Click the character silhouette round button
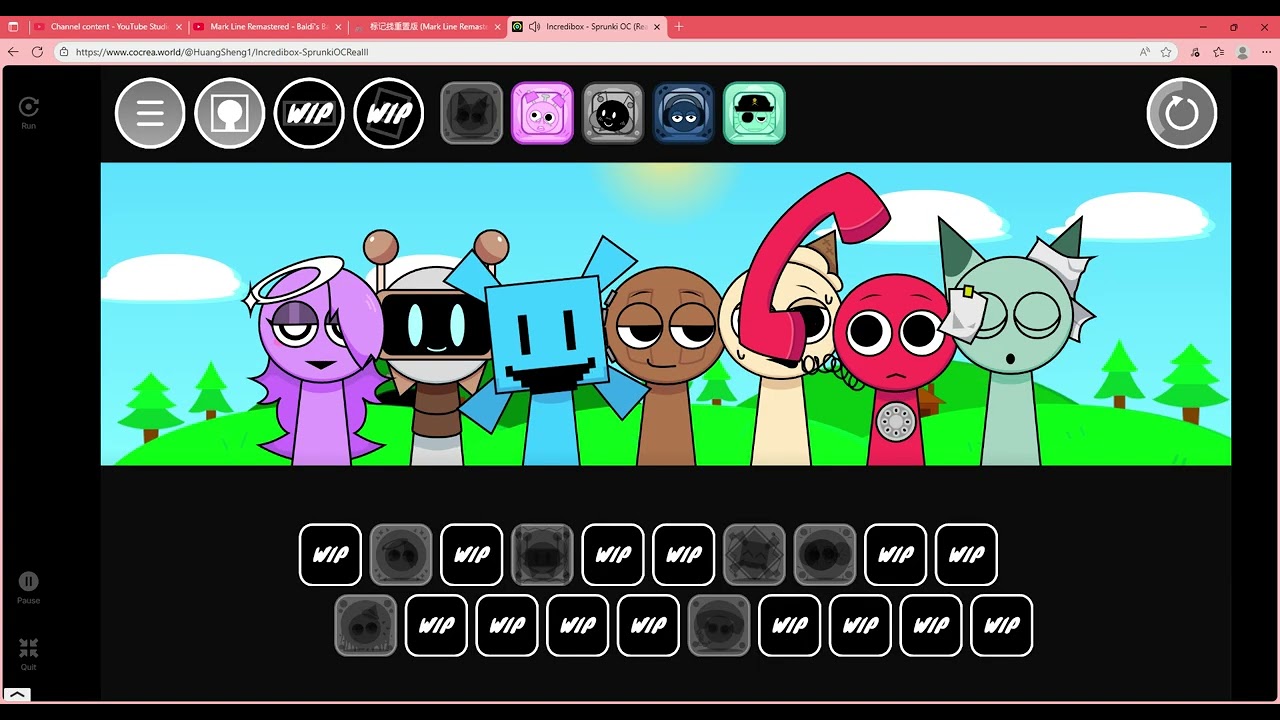1280x720 pixels. (x=230, y=113)
